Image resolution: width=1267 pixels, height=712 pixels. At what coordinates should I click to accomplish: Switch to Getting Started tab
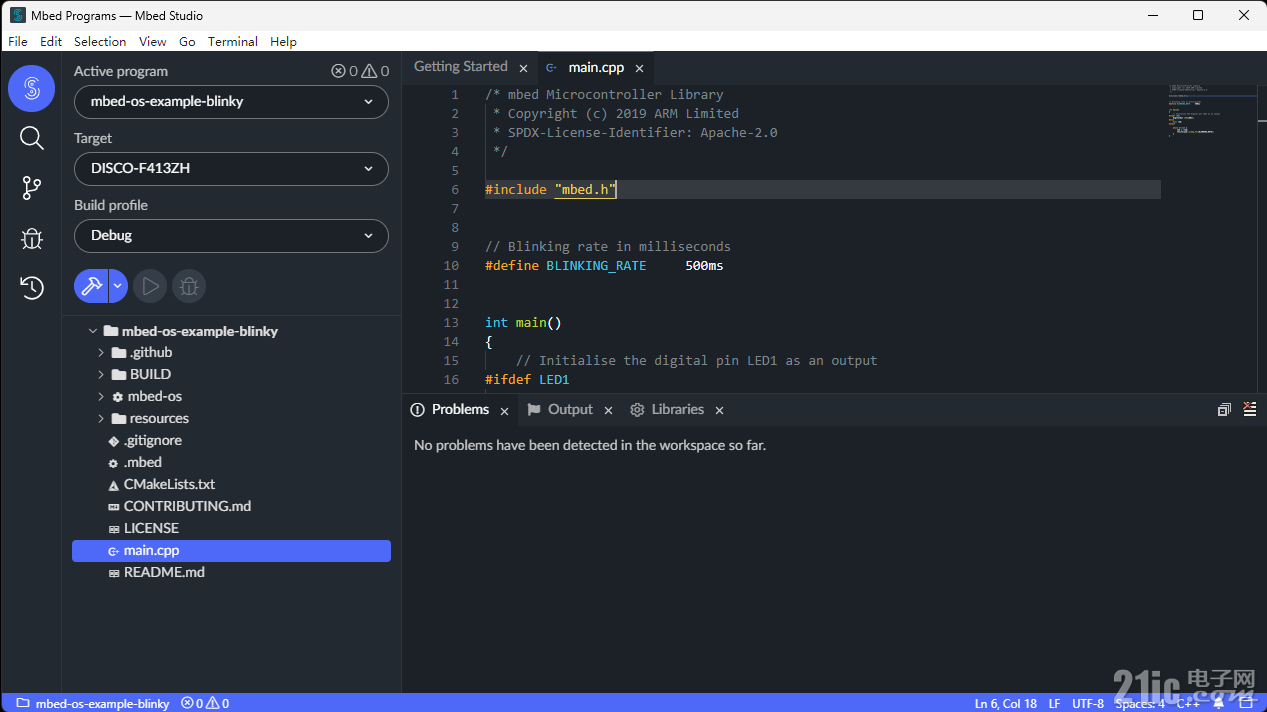461,67
